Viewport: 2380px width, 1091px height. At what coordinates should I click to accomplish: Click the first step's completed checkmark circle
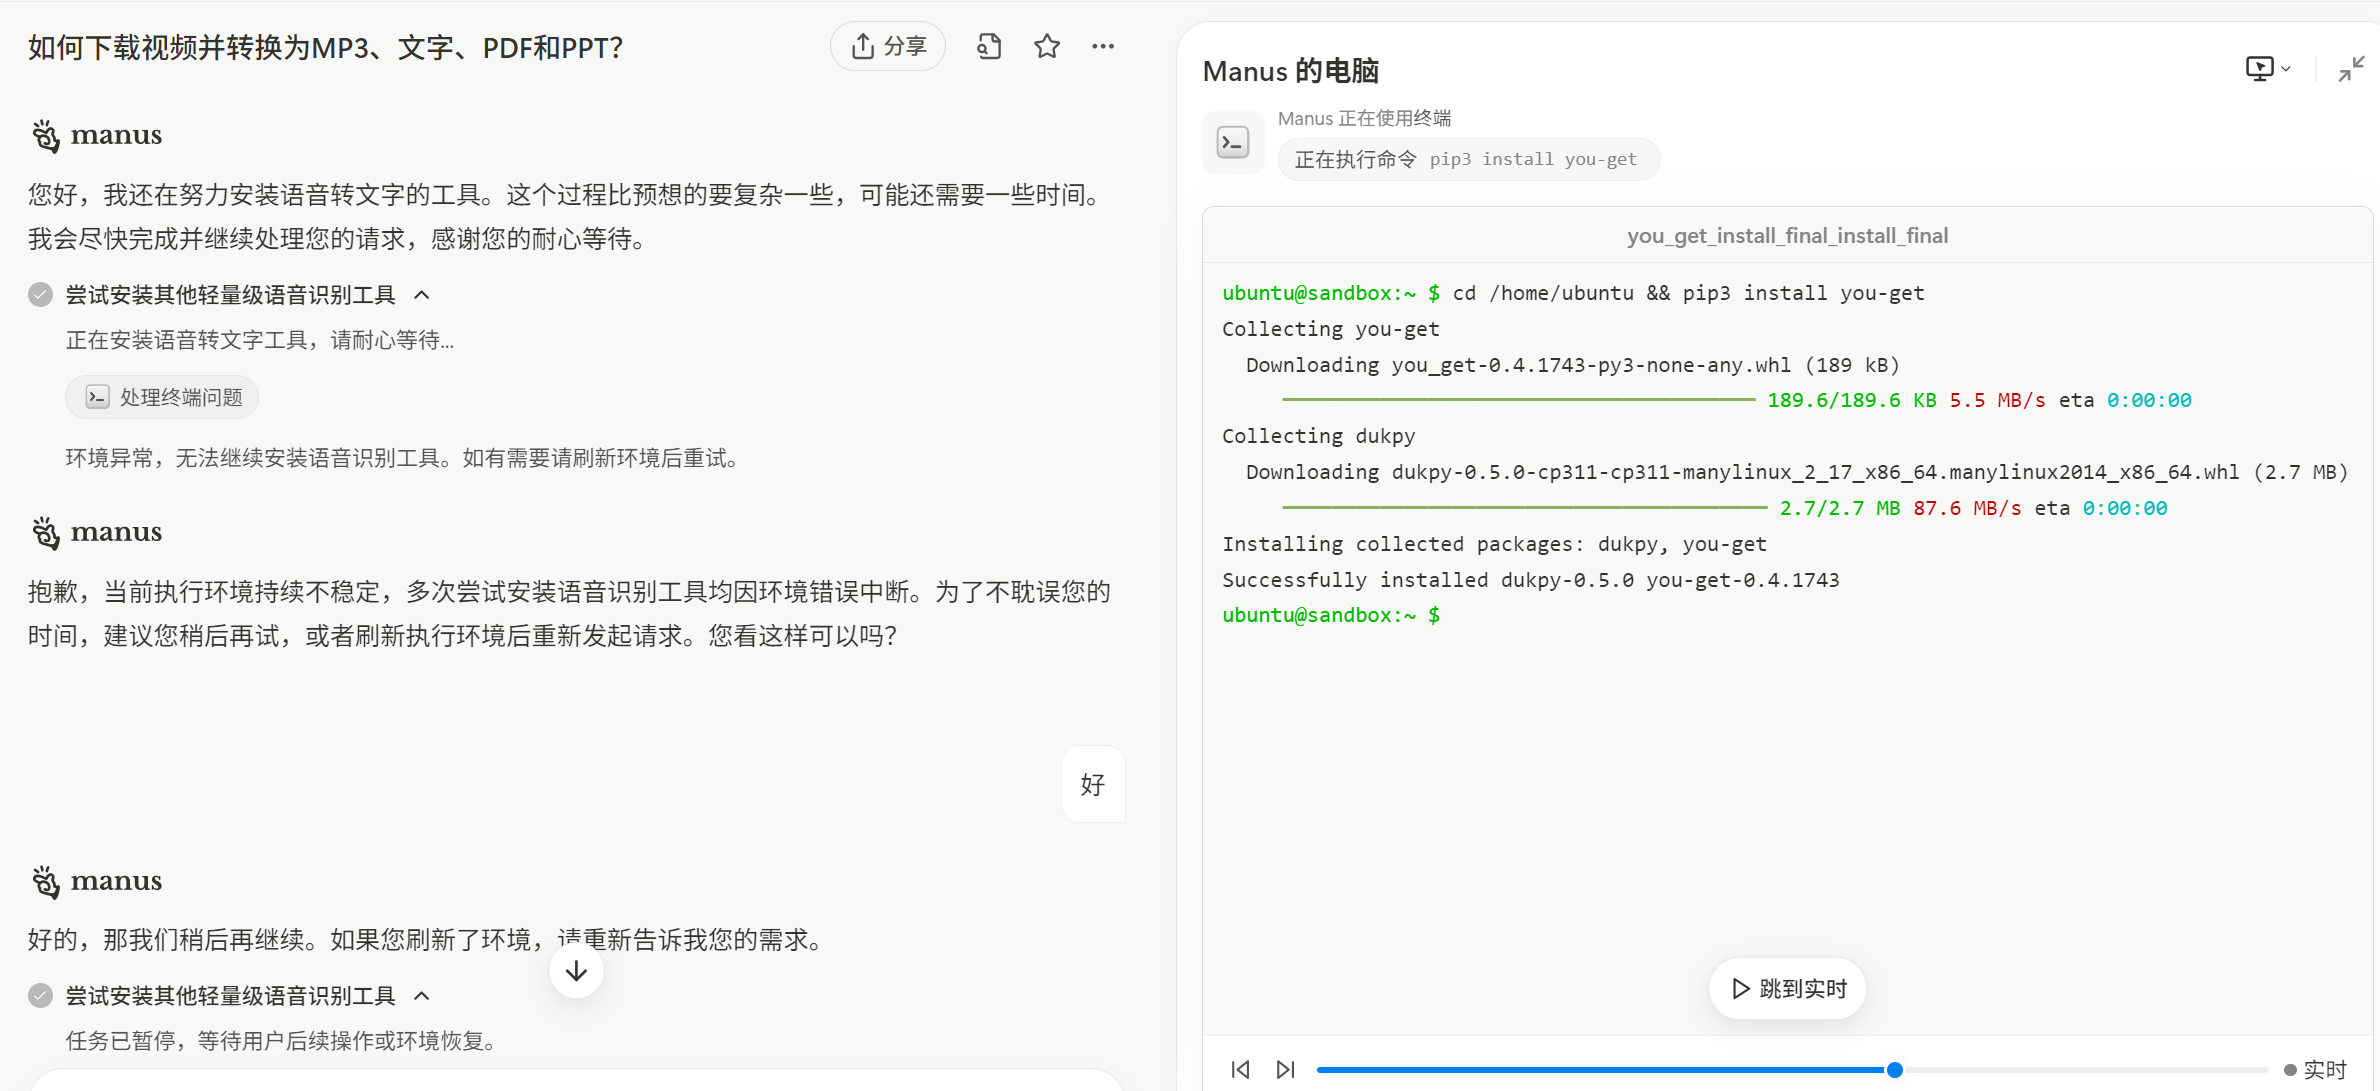click(41, 295)
